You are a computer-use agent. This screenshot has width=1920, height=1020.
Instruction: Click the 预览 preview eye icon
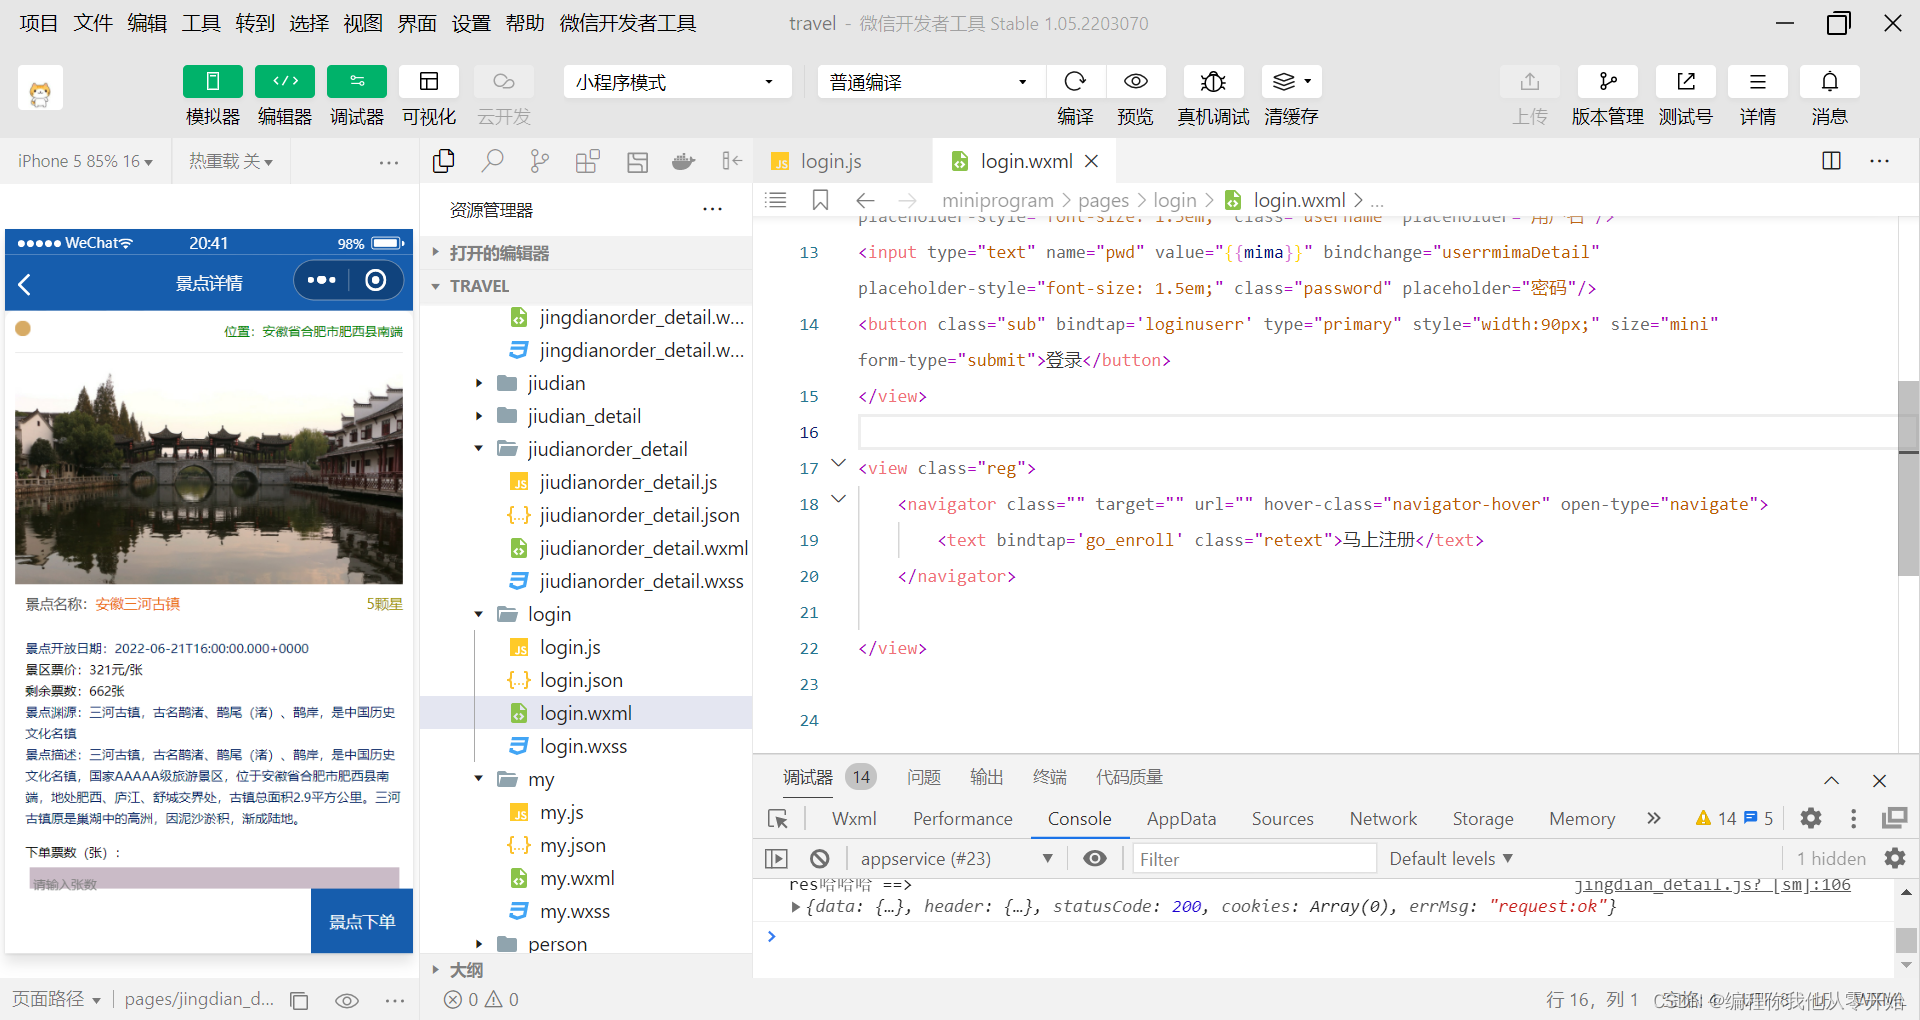point(1135,81)
